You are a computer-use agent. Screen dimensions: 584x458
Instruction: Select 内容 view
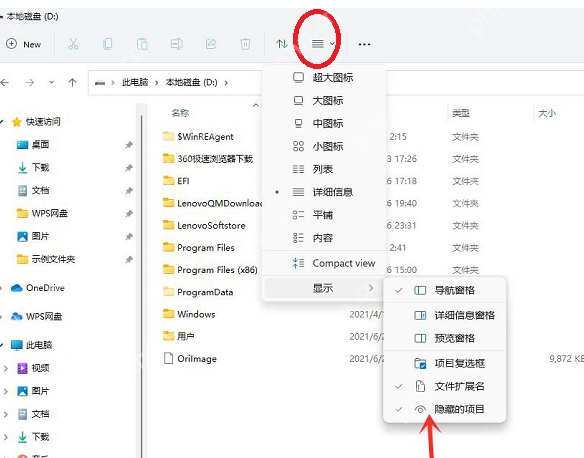tap(323, 238)
